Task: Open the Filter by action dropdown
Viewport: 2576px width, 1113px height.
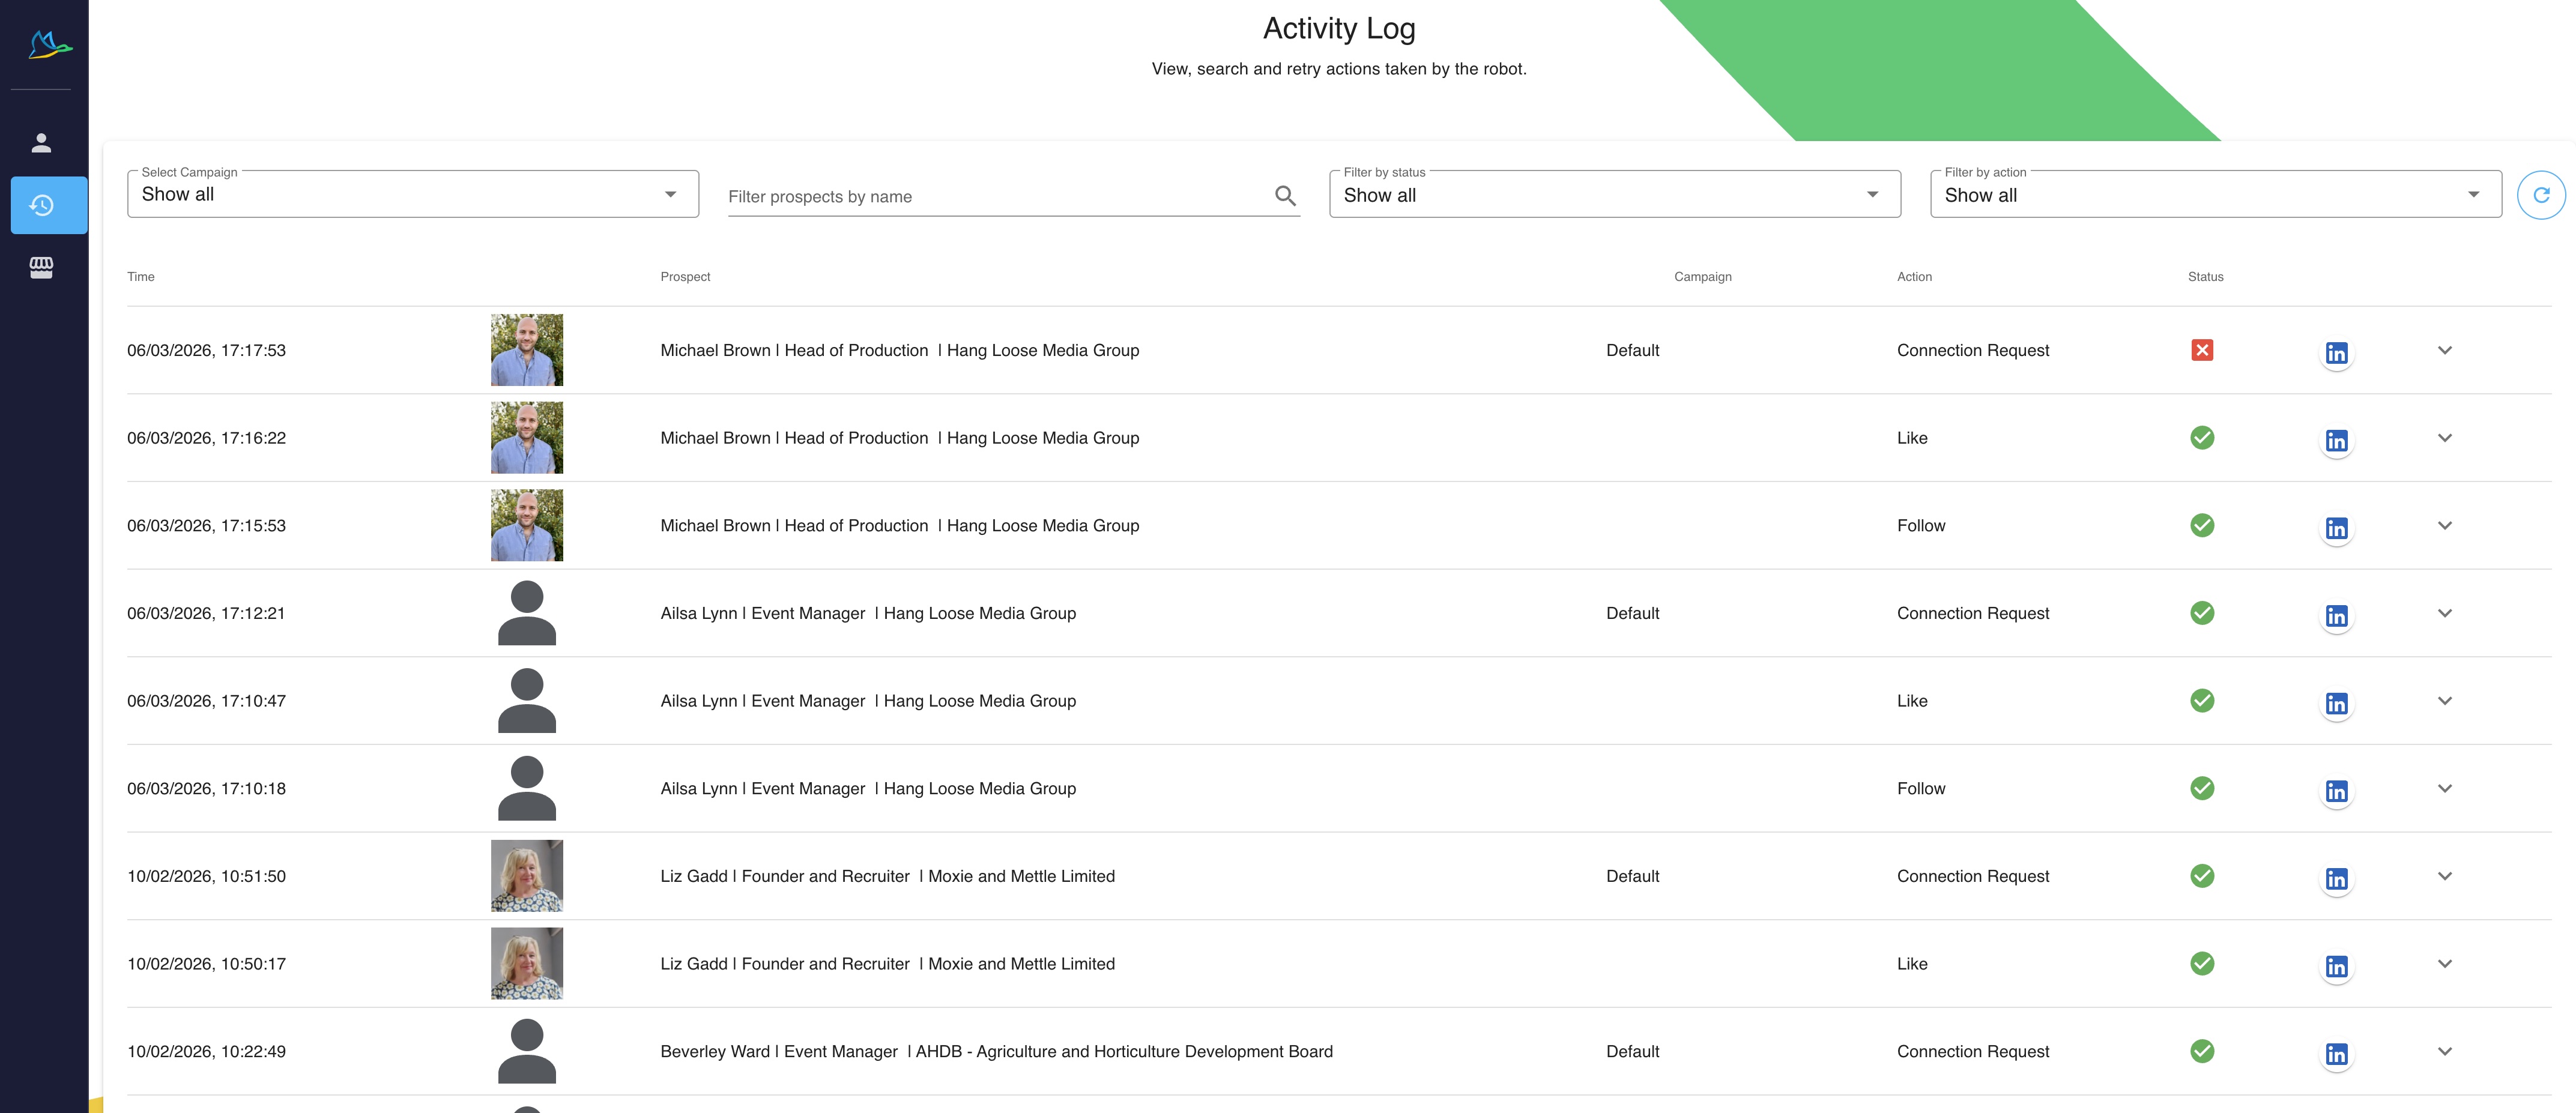Action: (x=2215, y=195)
